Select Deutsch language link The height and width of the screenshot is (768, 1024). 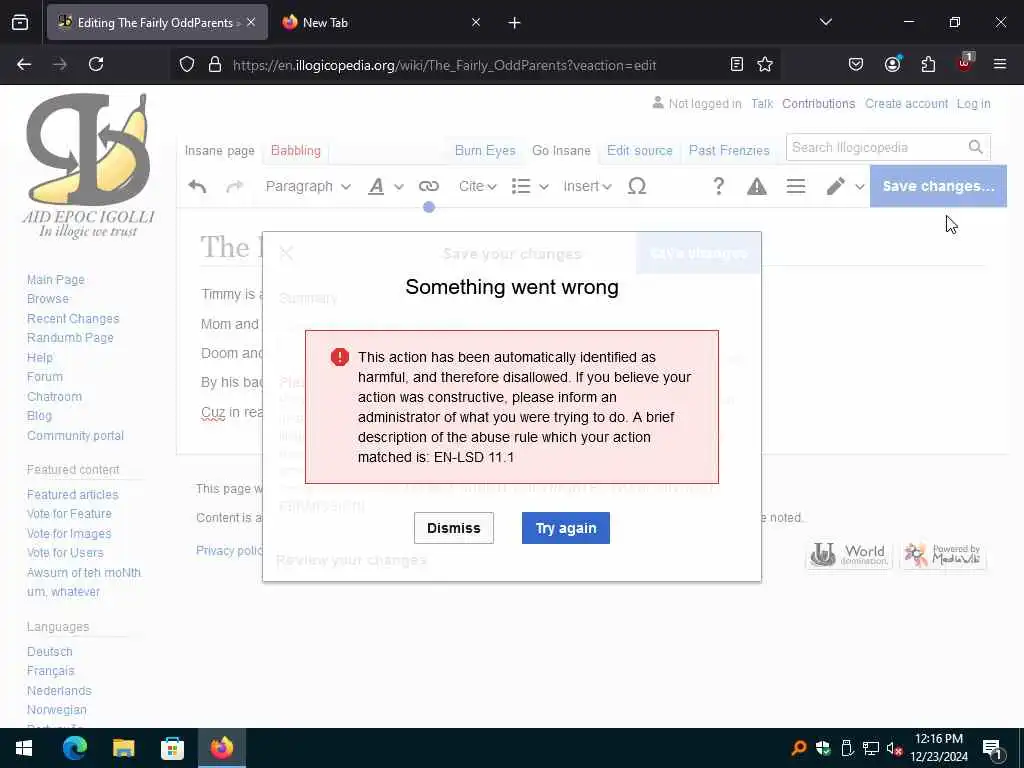pos(50,652)
